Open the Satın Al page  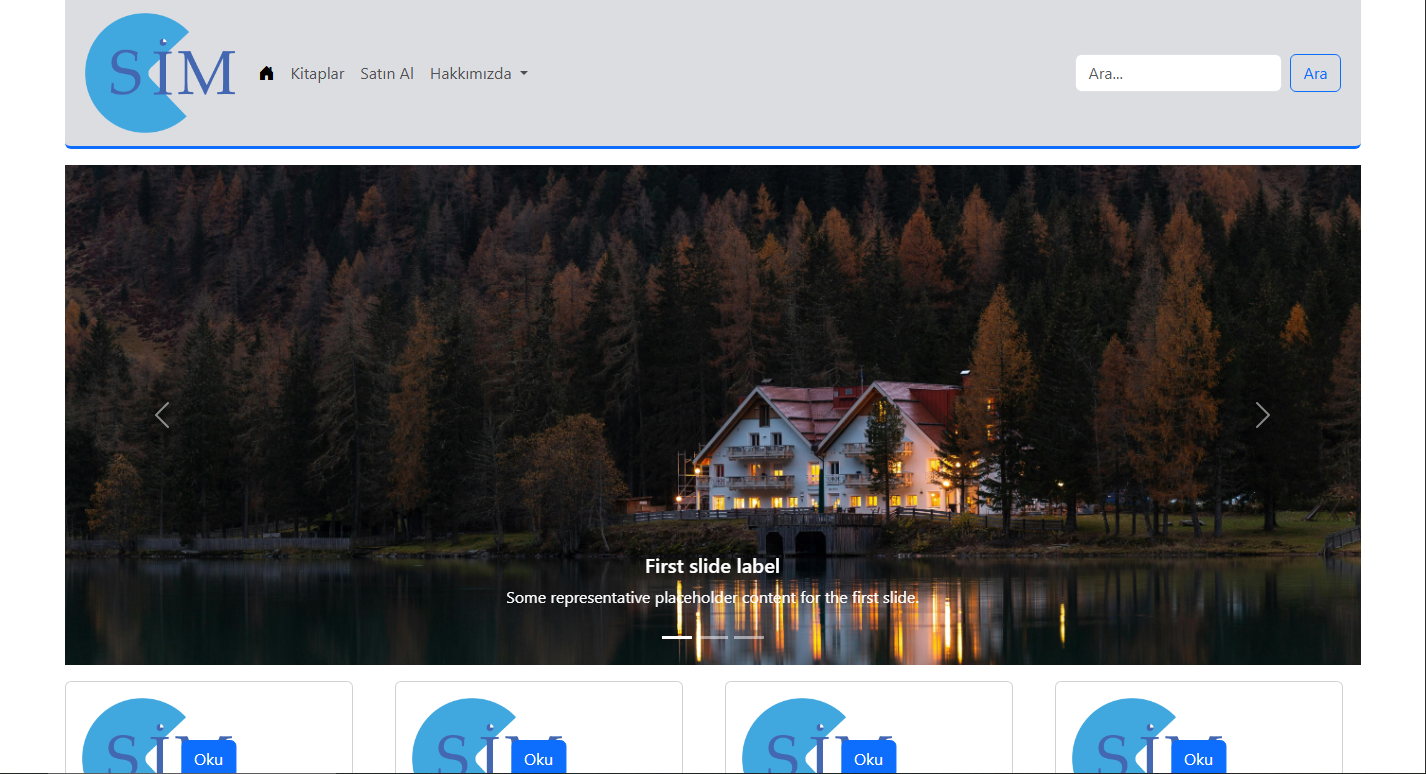387,73
